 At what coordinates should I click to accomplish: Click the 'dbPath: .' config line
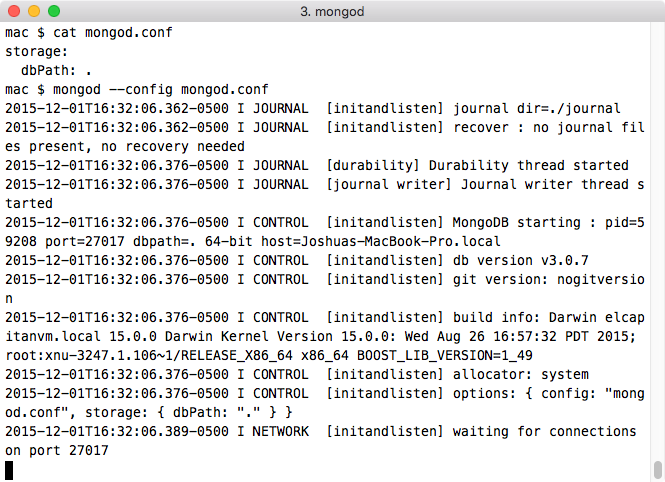pos(56,70)
